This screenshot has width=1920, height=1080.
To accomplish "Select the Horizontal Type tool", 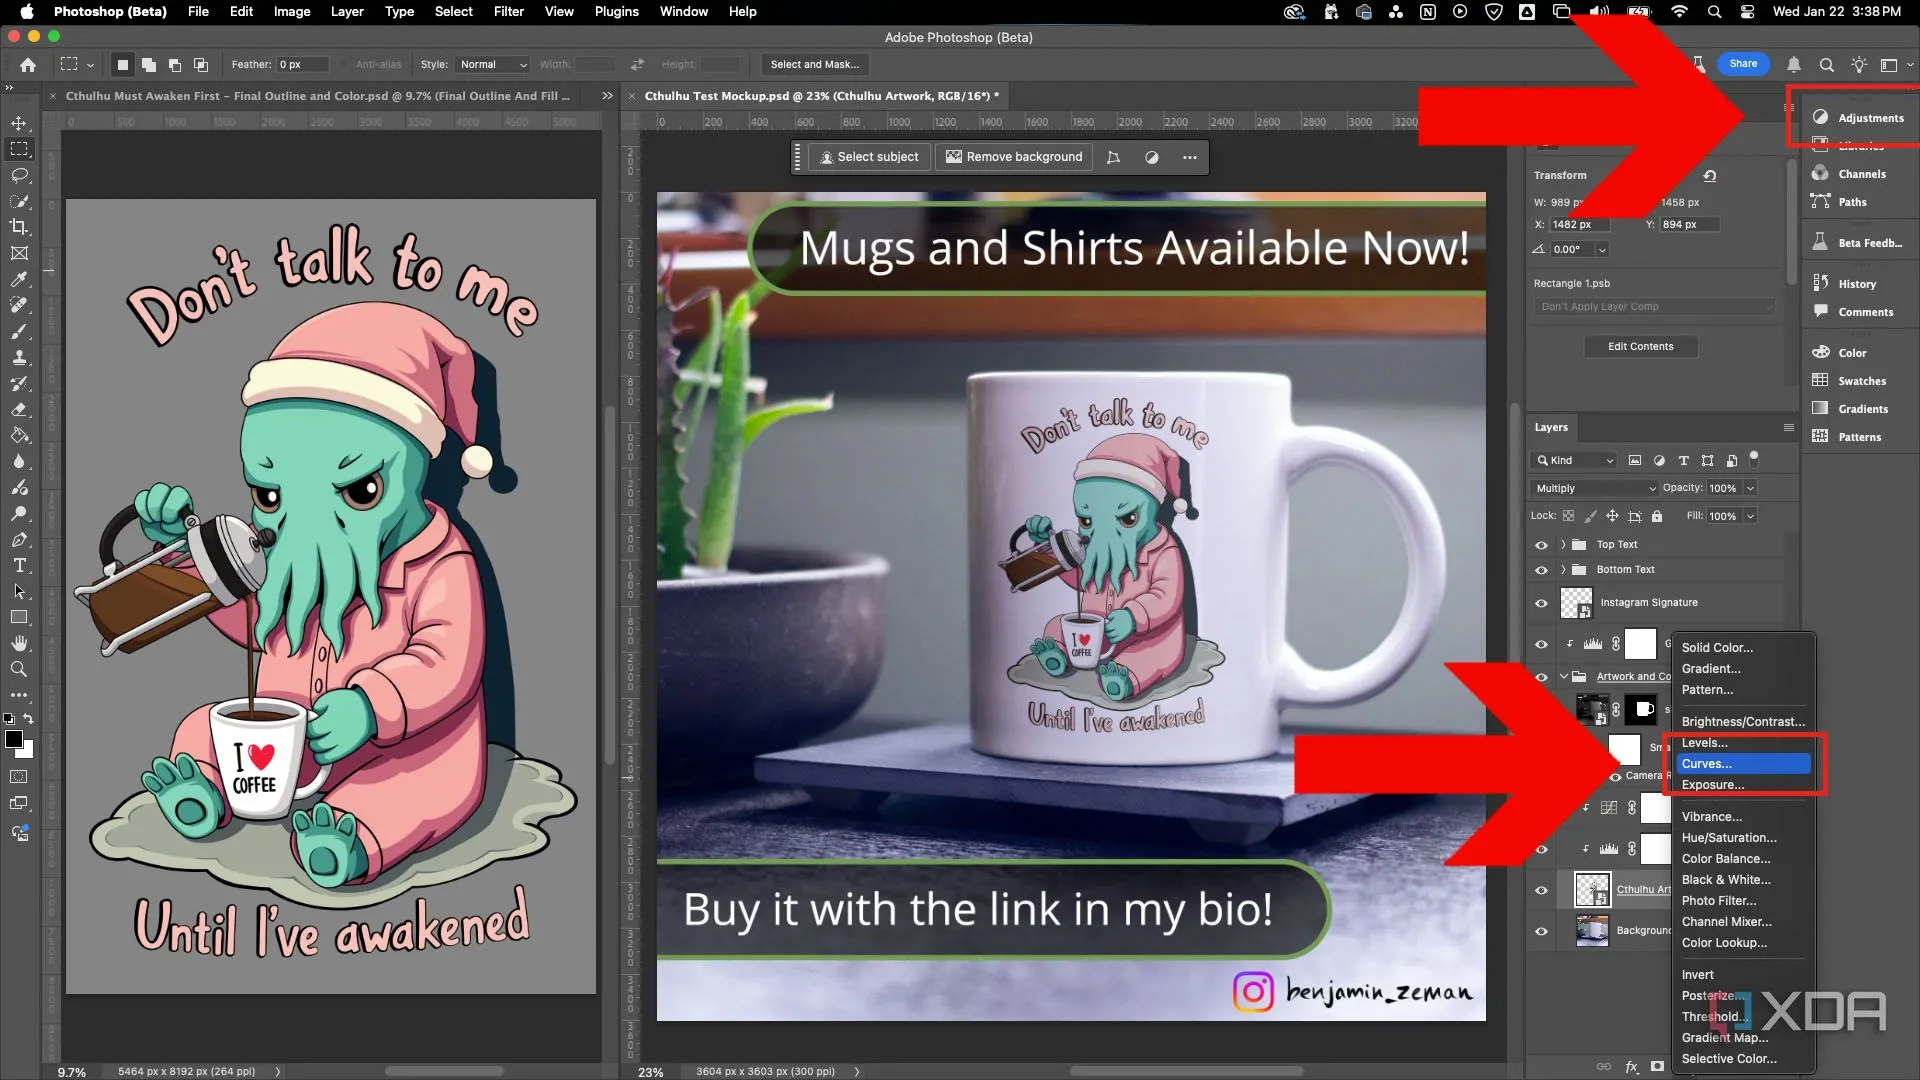I will click(x=19, y=565).
